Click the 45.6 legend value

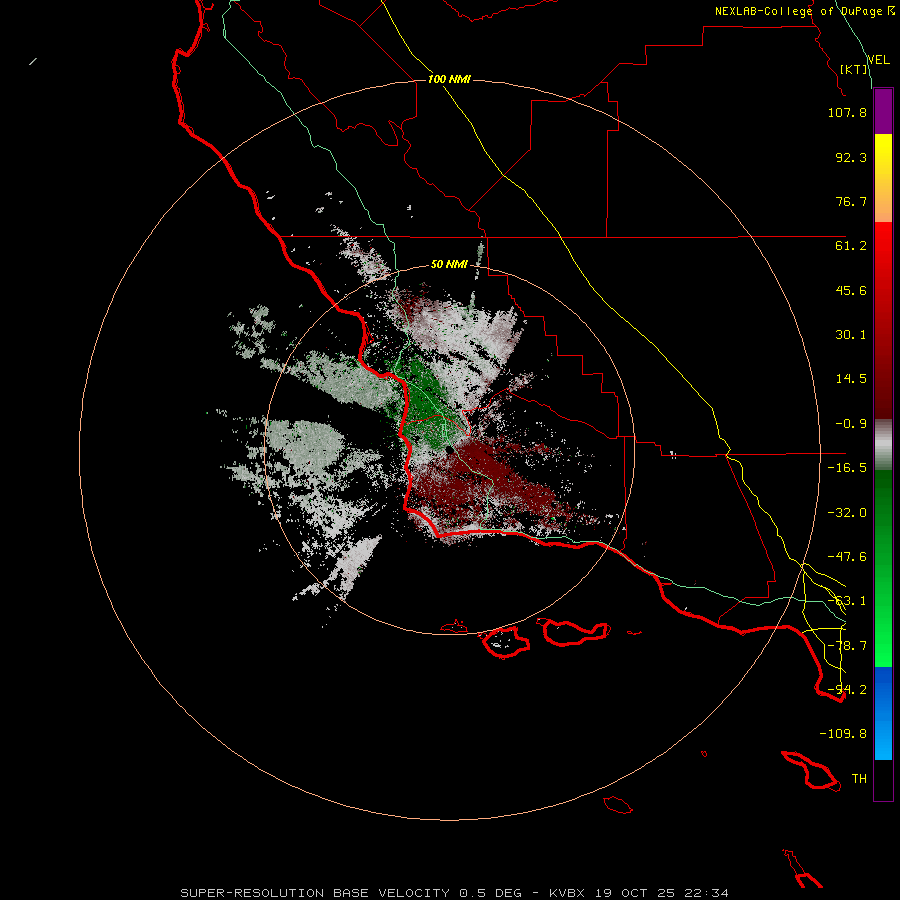[851, 290]
